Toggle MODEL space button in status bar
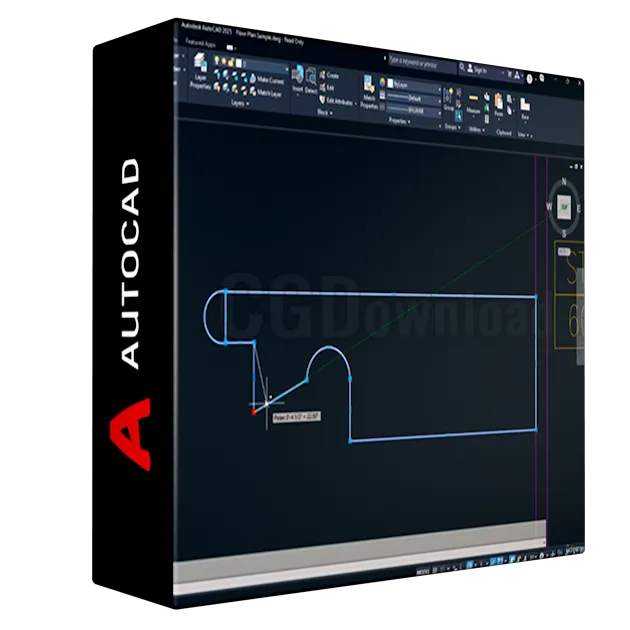 point(423,571)
